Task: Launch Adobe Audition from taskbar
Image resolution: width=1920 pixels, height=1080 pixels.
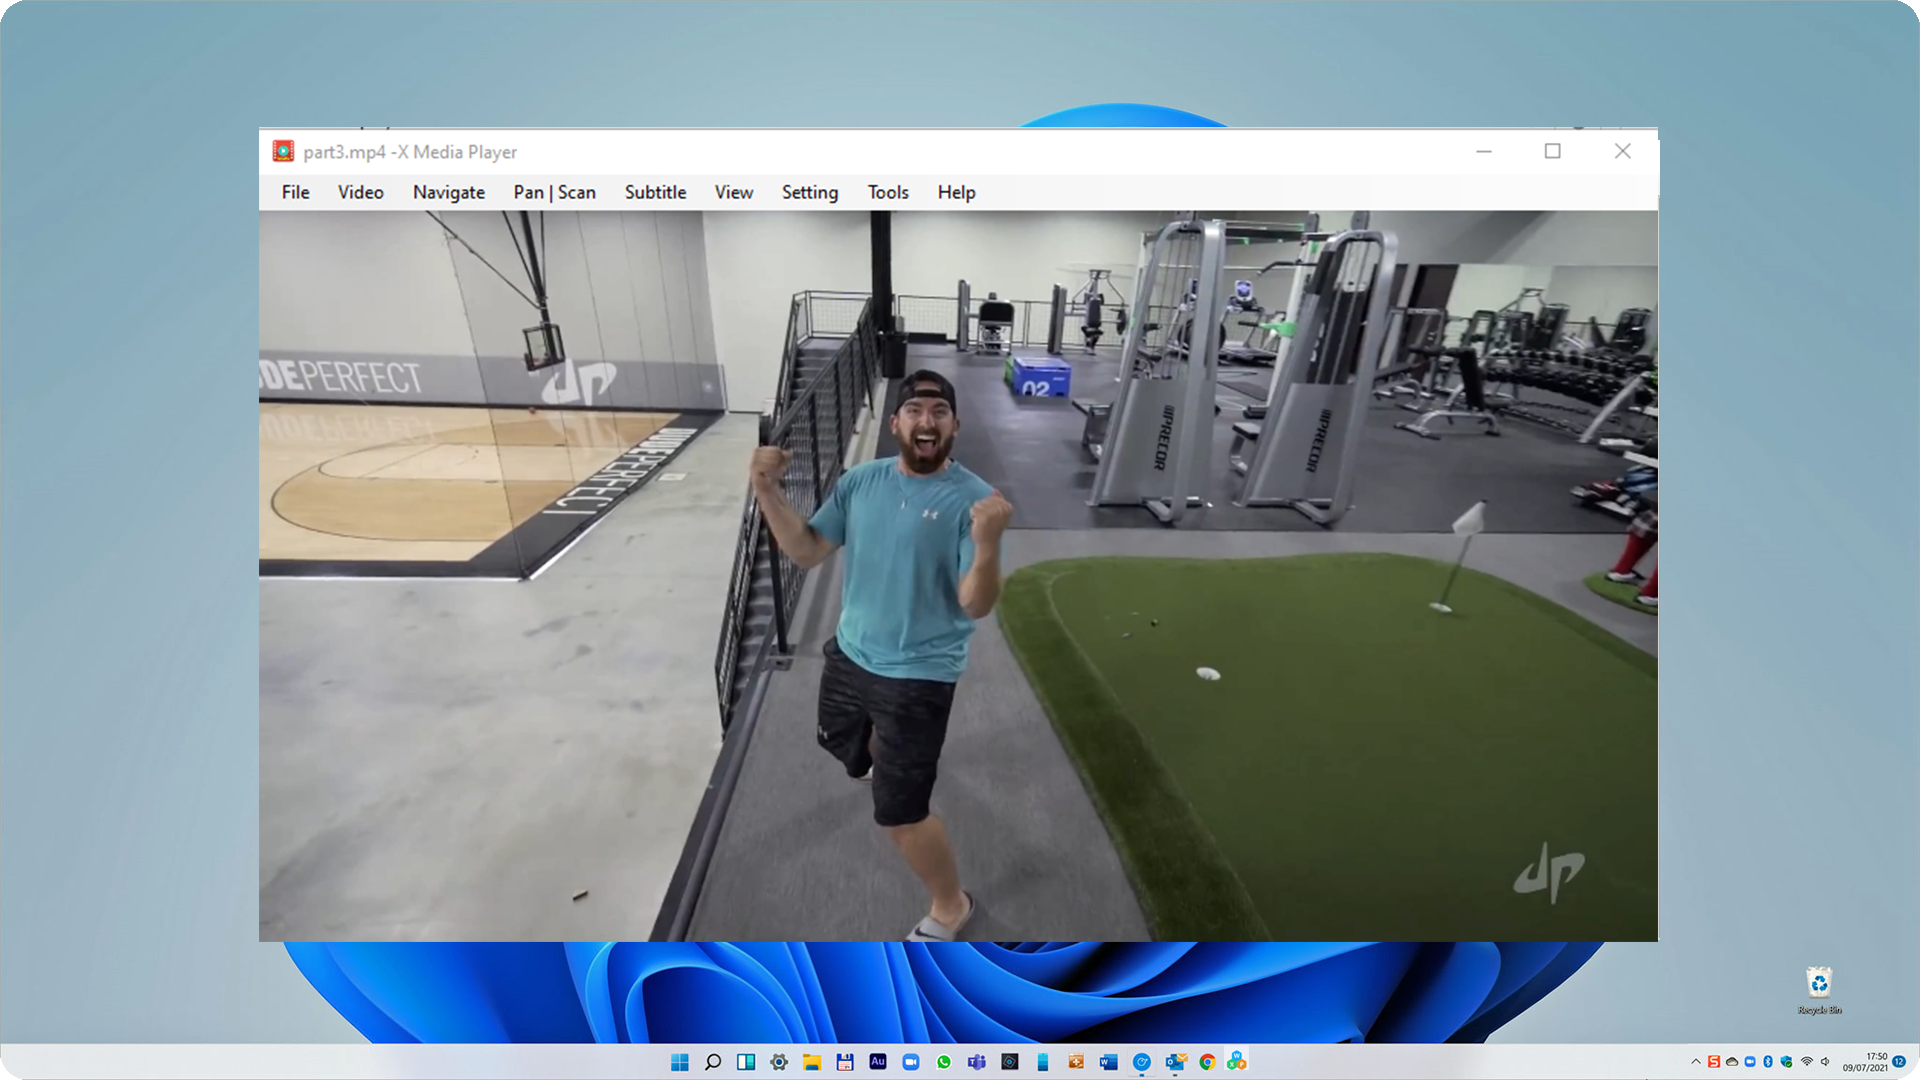Action: click(878, 1062)
